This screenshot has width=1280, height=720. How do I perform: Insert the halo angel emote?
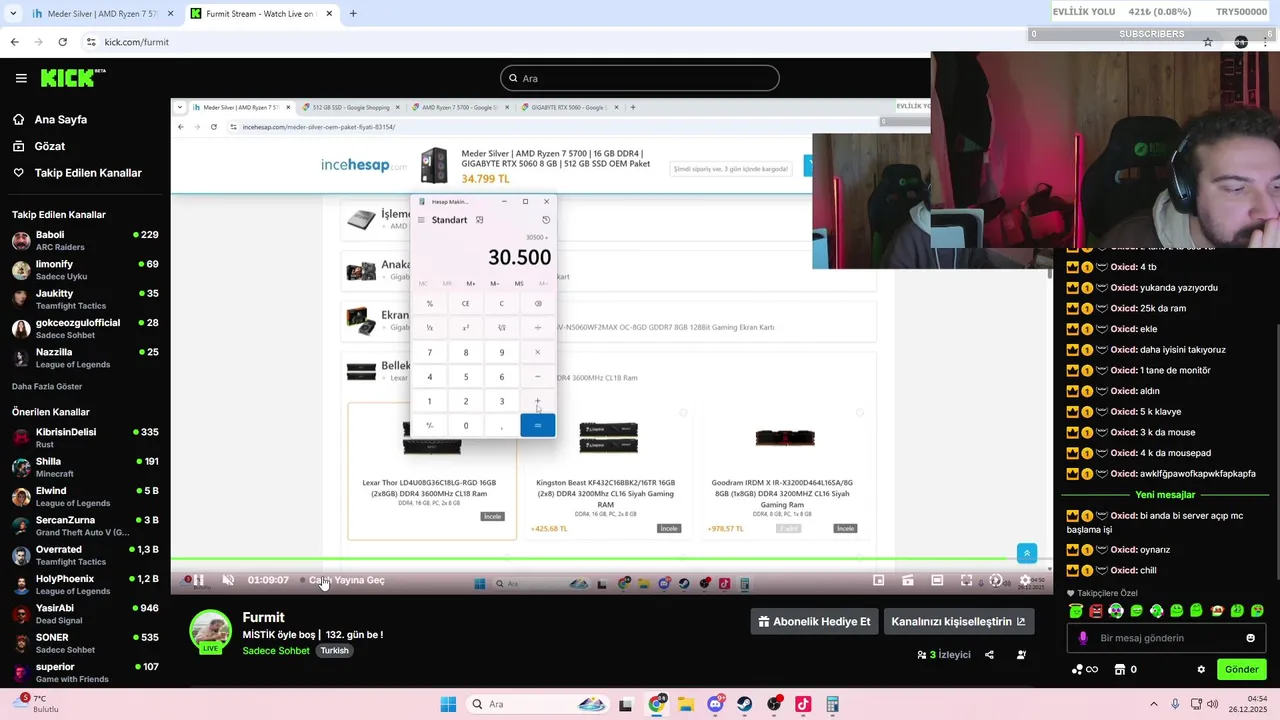1076,611
